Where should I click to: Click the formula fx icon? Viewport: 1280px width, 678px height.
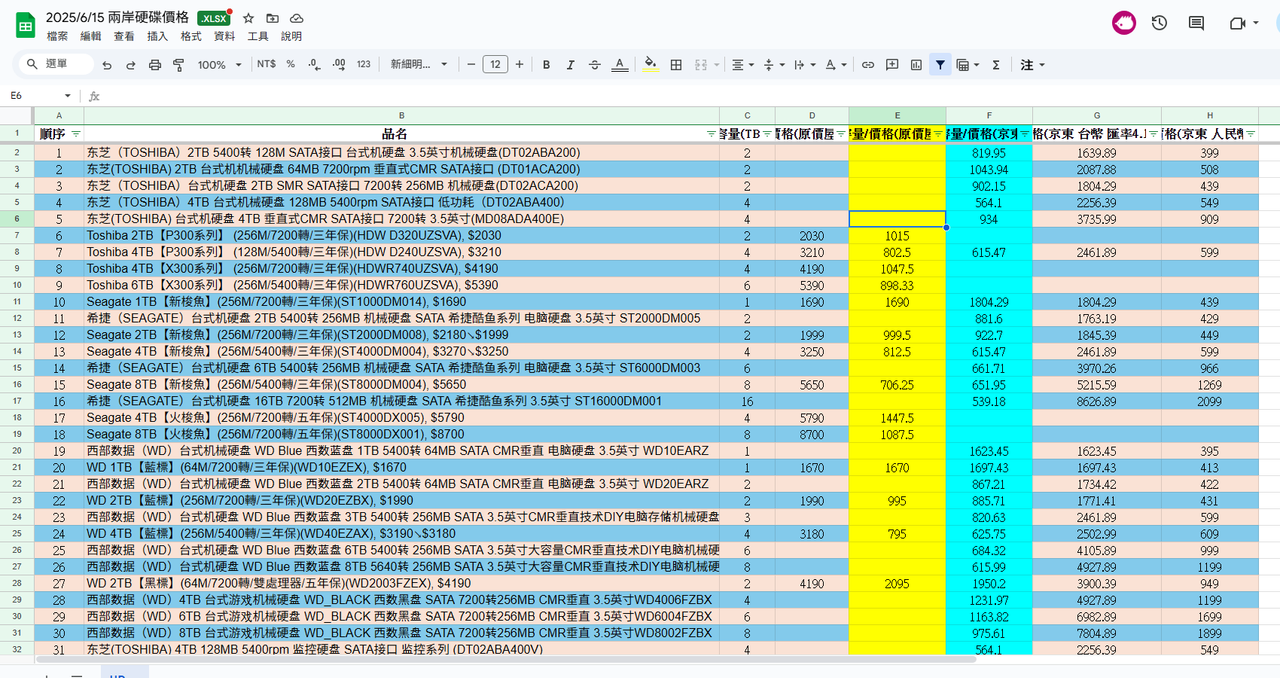point(94,96)
